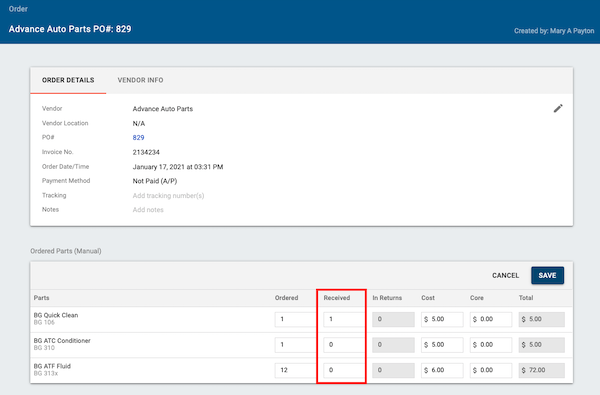This screenshot has width=600, height=395.
Task: Select the Order Details tab
Action: click(x=68, y=80)
